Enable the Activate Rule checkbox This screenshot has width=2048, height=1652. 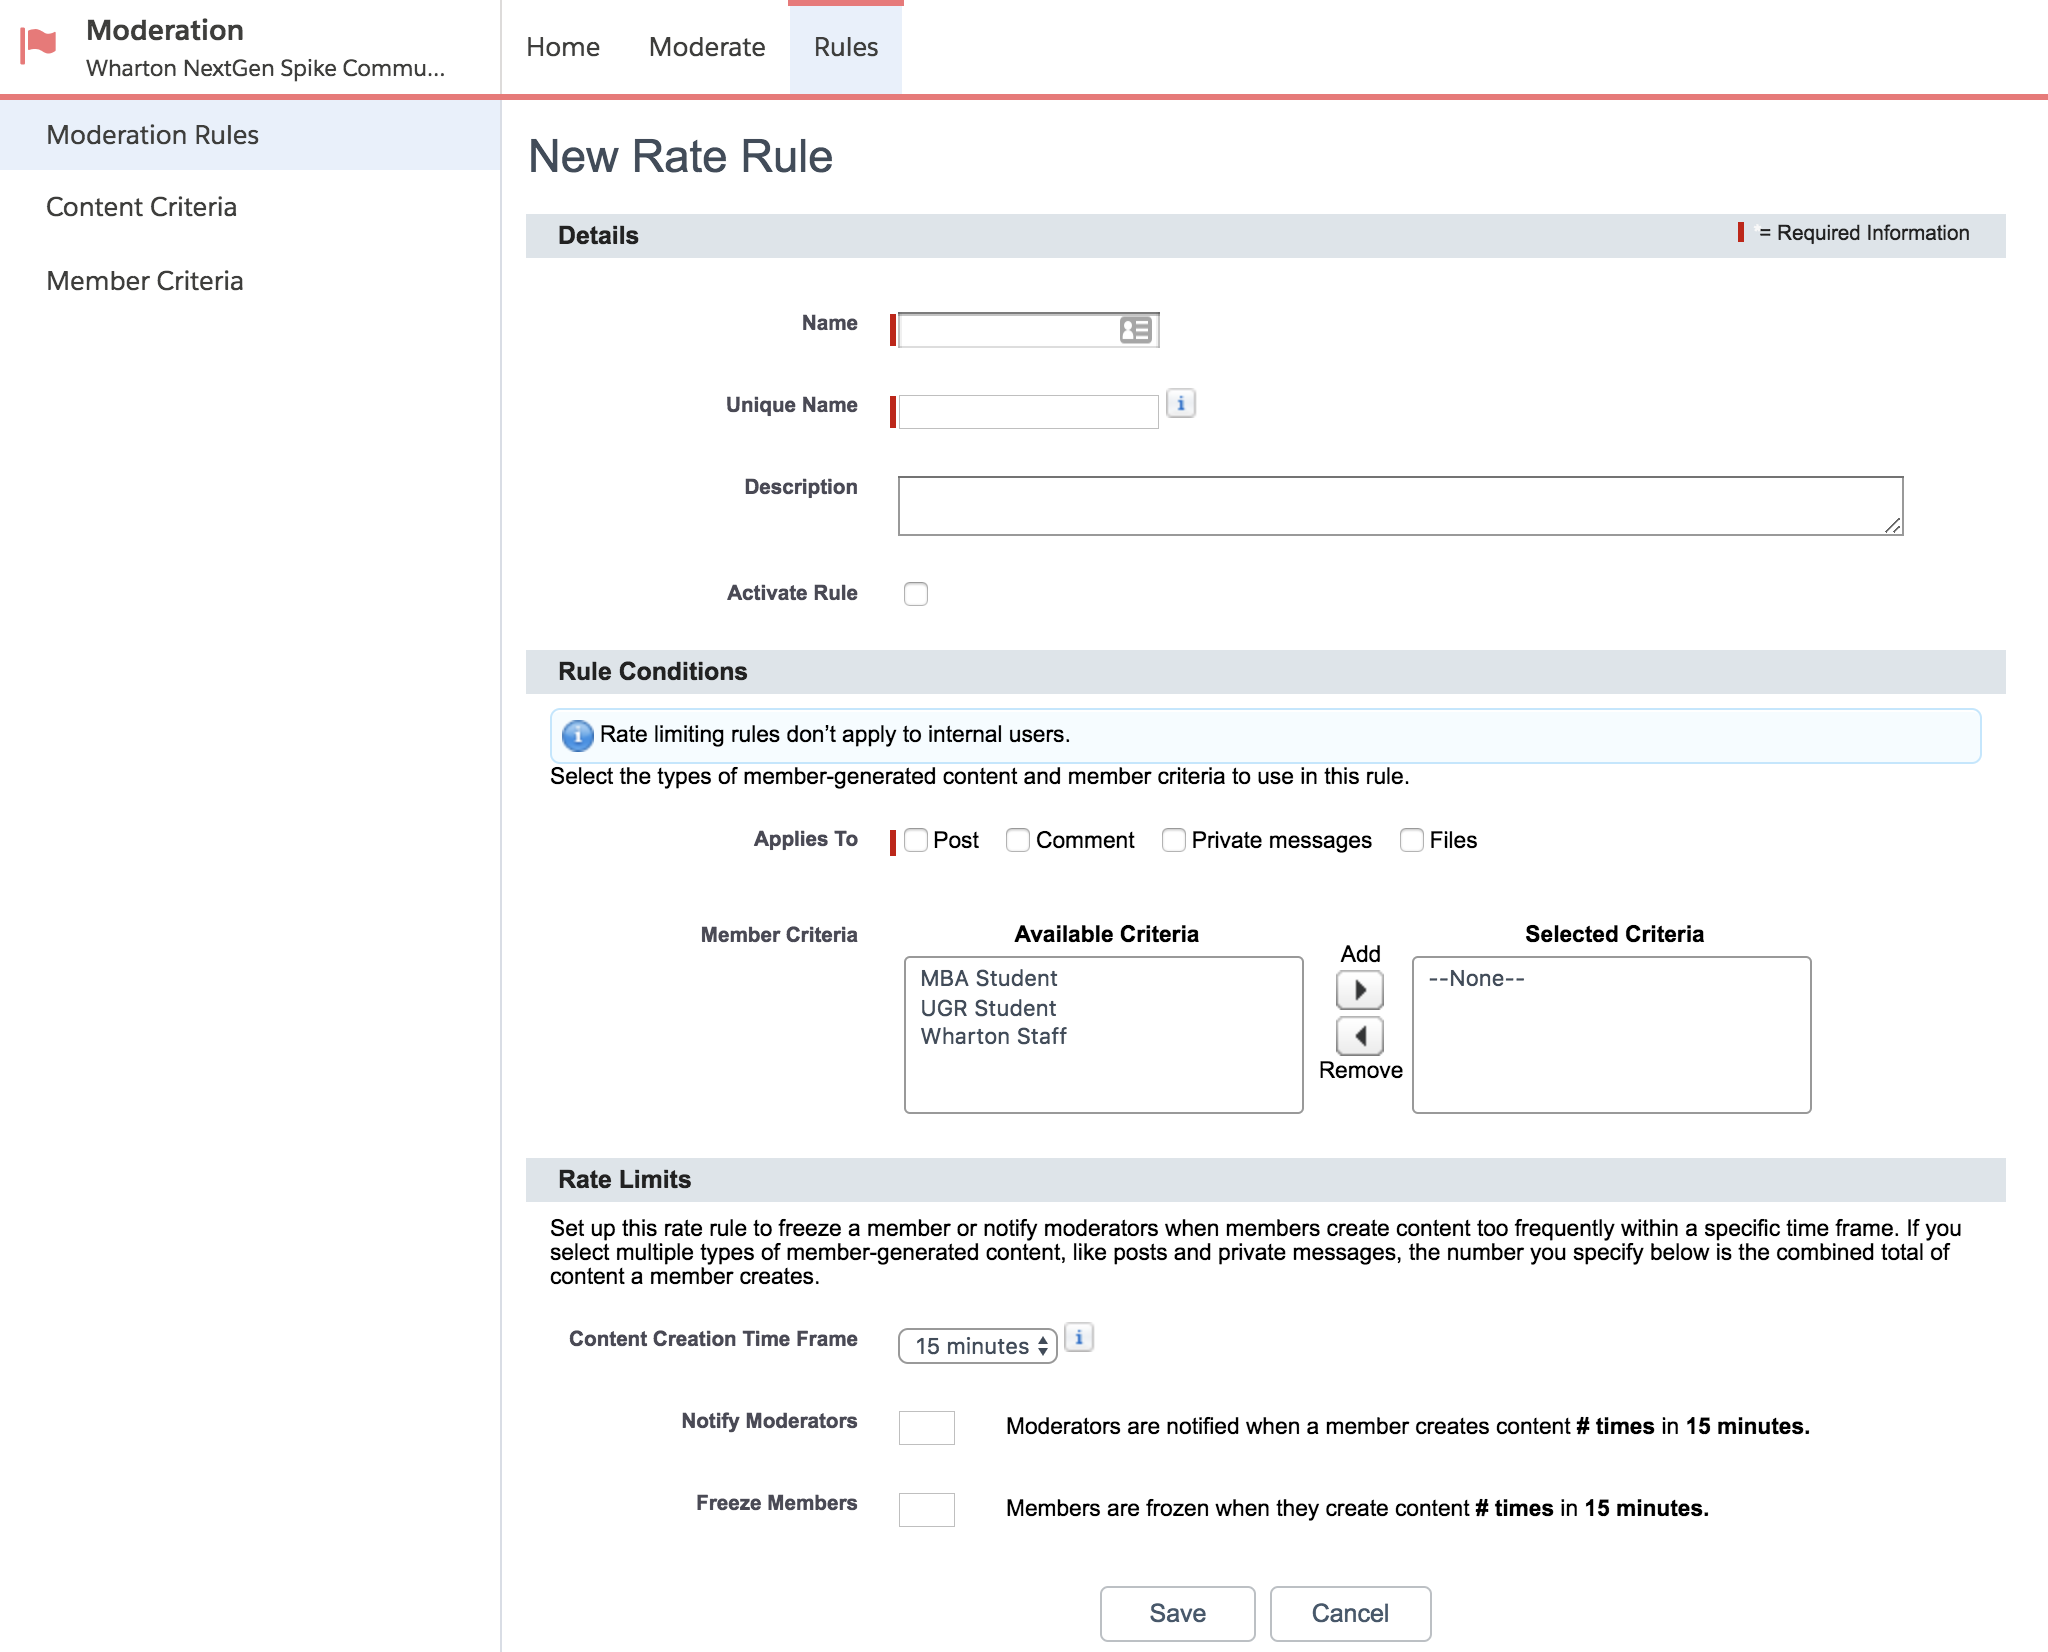916,594
